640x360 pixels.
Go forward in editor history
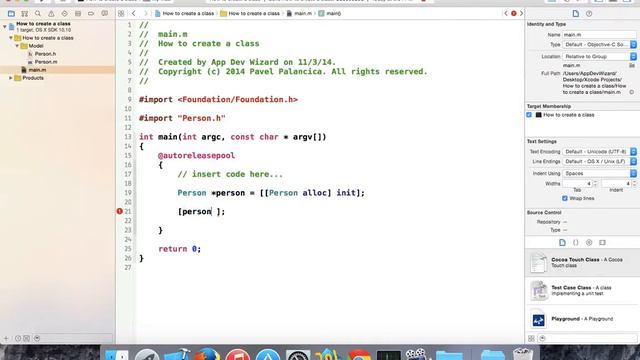[x=145, y=13]
